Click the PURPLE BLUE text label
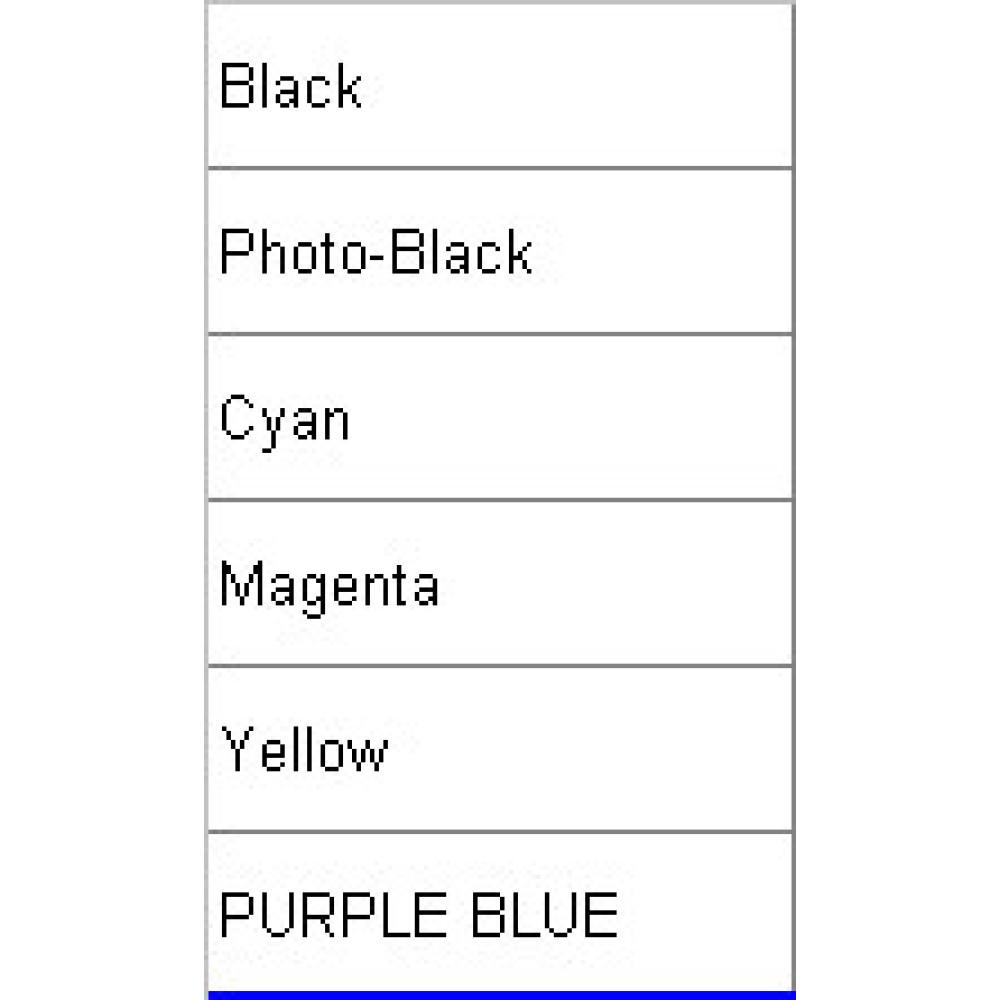This screenshot has width=1000, height=1000. click(x=418, y=915)
